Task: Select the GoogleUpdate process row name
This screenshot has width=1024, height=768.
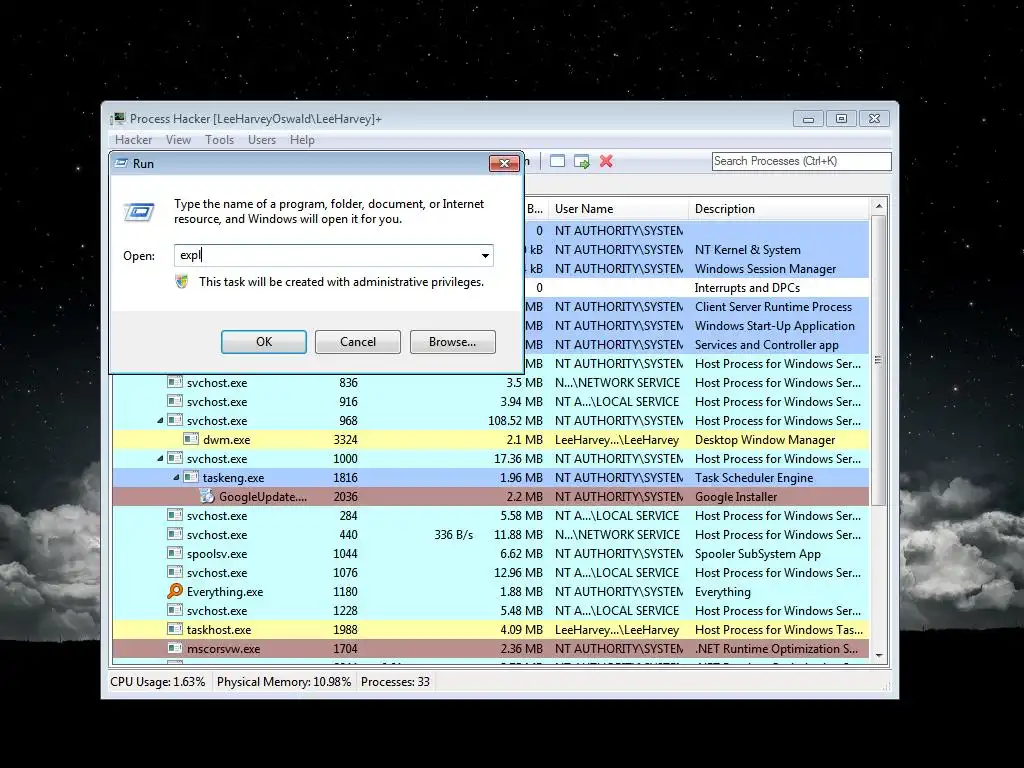Action: 263,497
